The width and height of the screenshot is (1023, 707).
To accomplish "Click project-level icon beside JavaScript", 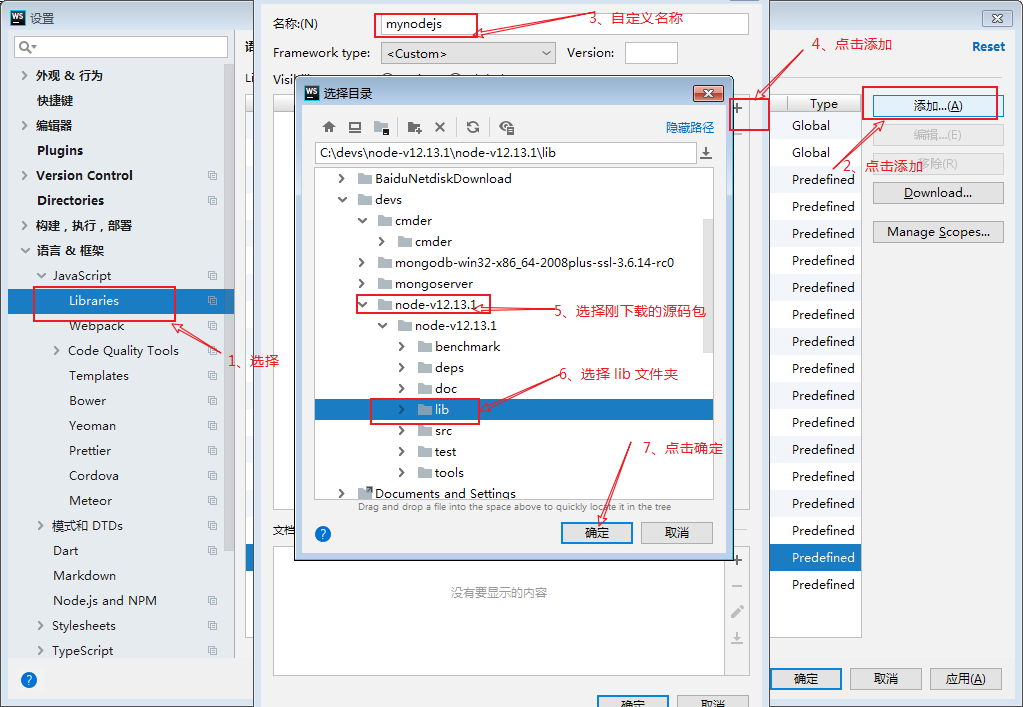I will (213, 275).
